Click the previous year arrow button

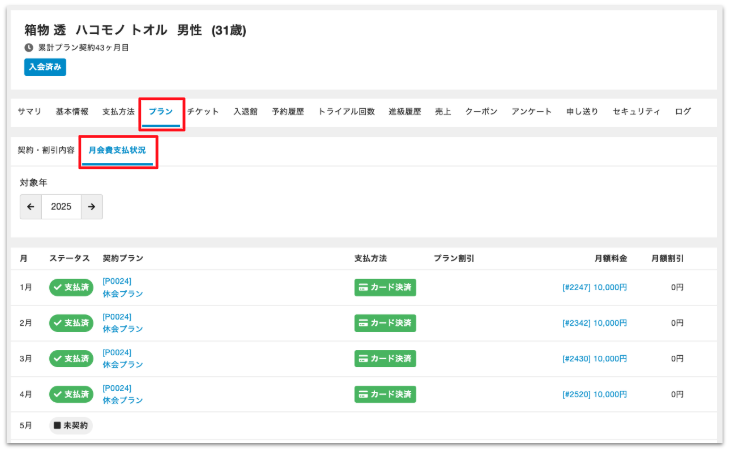pyautogui.click(x=31, y=207)
